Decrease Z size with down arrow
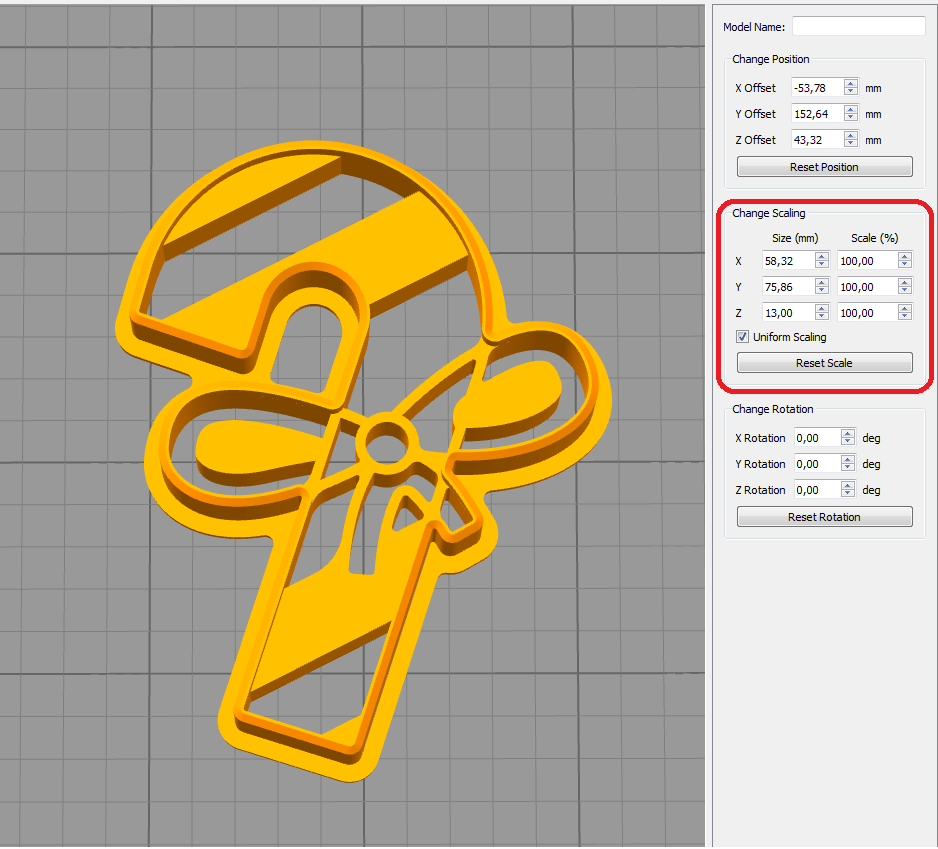The height and width of the screenshot is (849, 938). (822, 317)
